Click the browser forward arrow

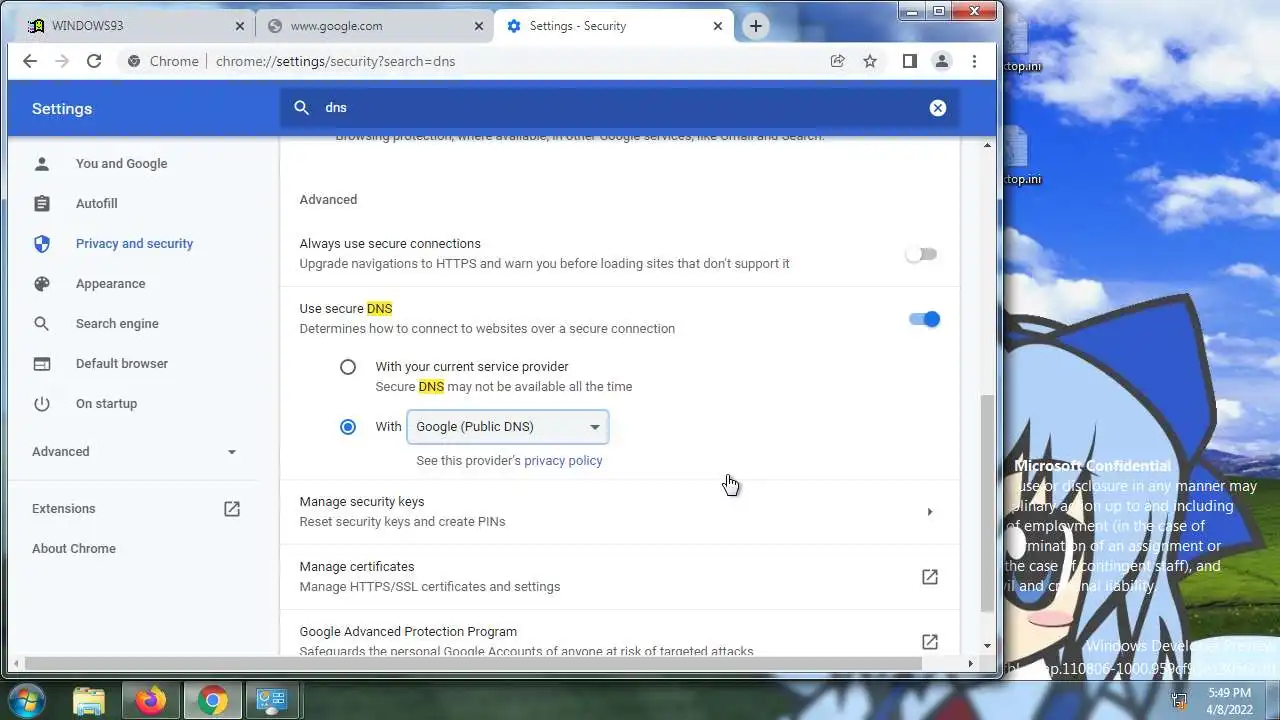[62, 61]
